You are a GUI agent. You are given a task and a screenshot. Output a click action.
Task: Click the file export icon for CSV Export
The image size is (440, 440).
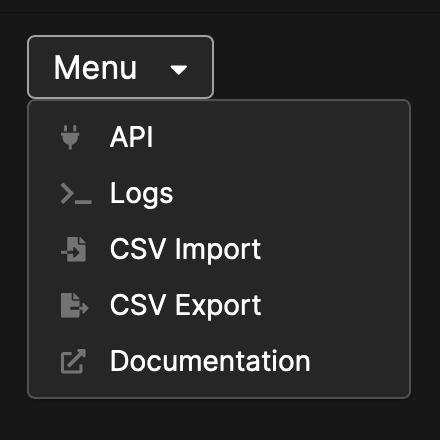click(x=75, y=305)
